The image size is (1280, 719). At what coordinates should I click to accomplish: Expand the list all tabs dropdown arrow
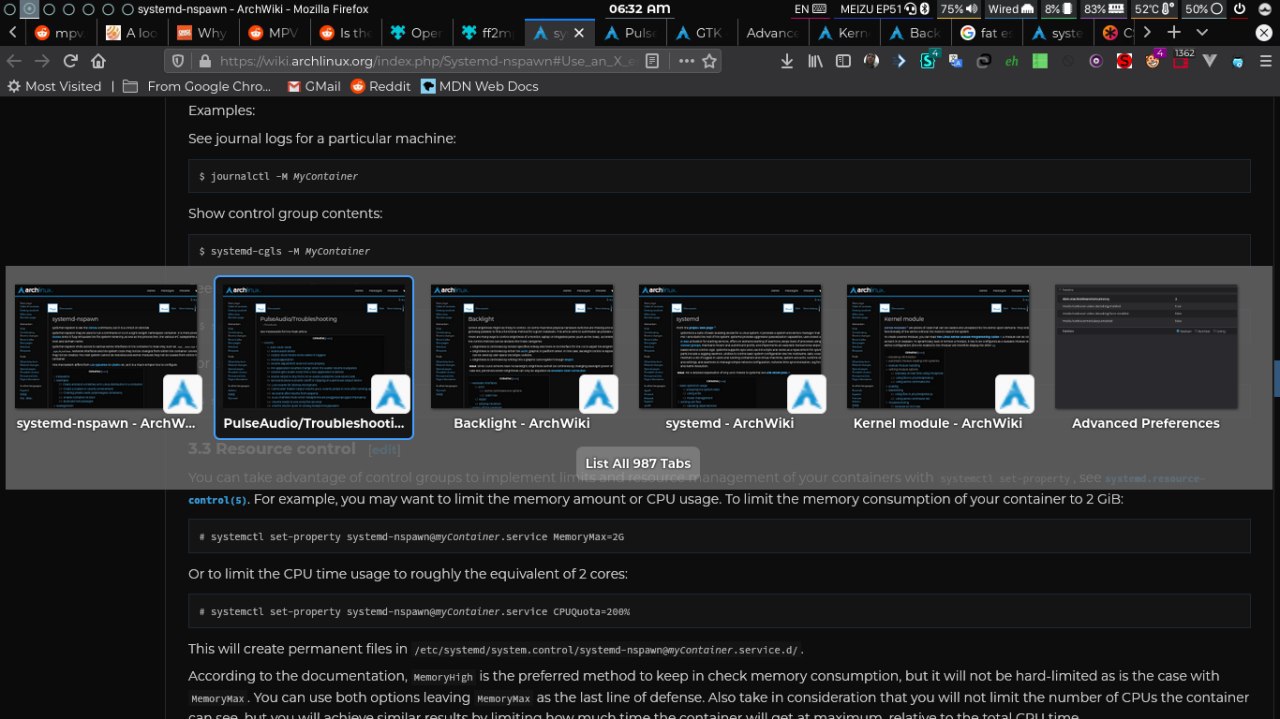[1202, 32]
